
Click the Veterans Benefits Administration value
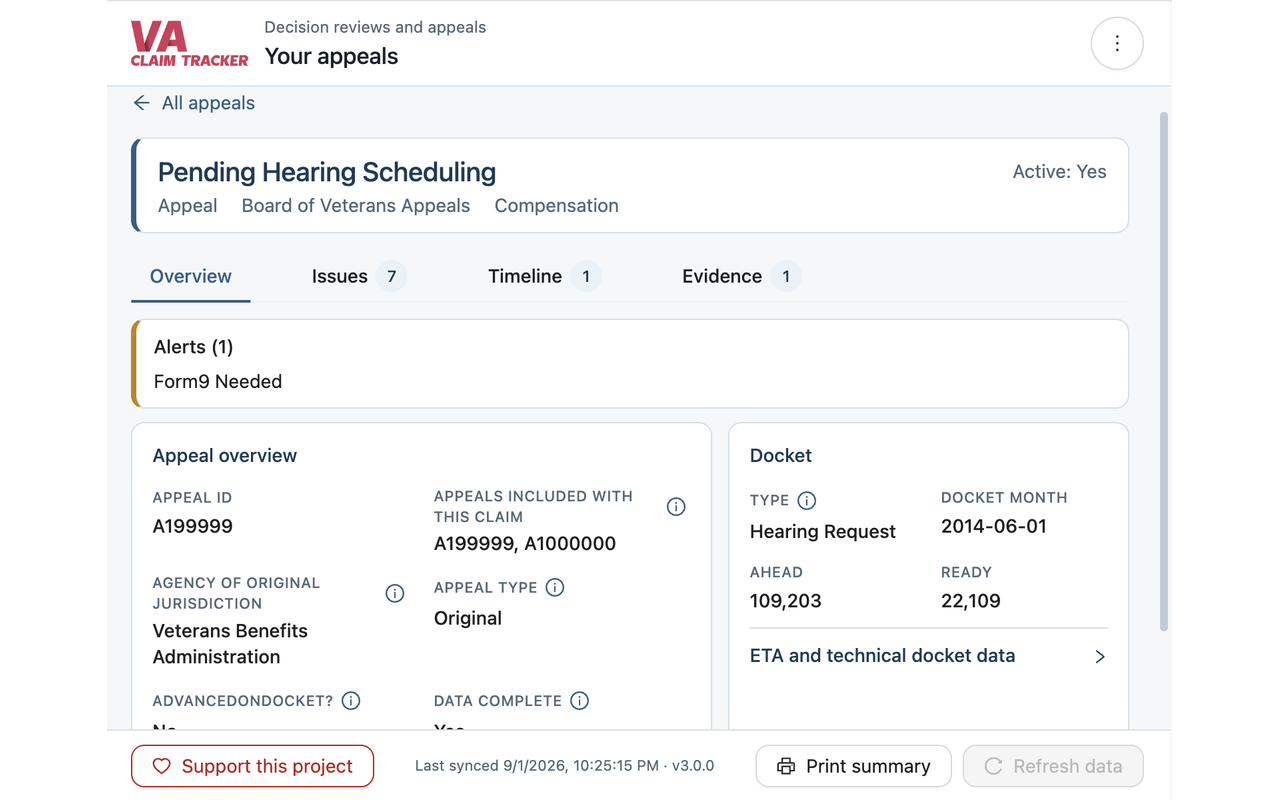pyautogui.click(x=230, y=644)
